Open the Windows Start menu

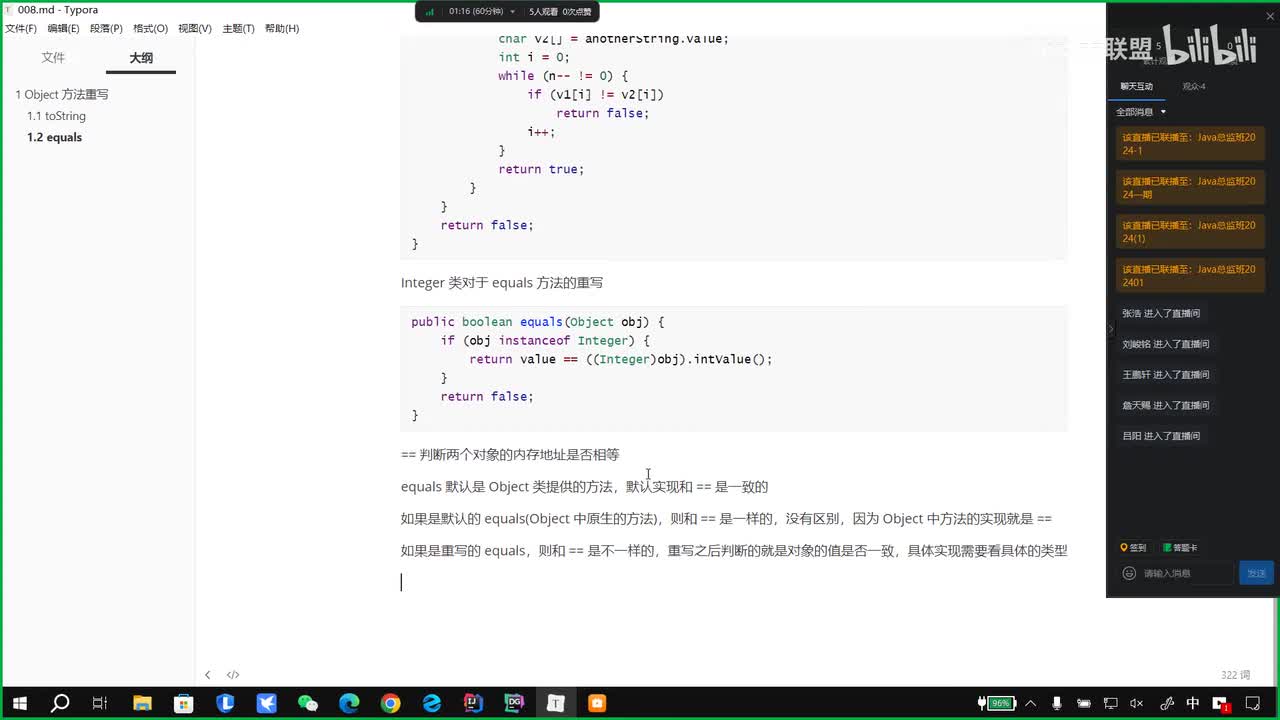19,703
